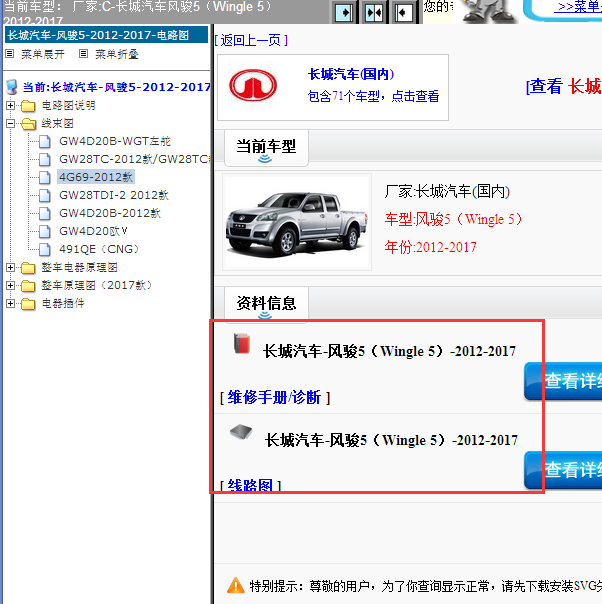The height and width of the screenshot is (604, 602).
Task: Collapse the 线束图 tree node
Action: (10, 123)
